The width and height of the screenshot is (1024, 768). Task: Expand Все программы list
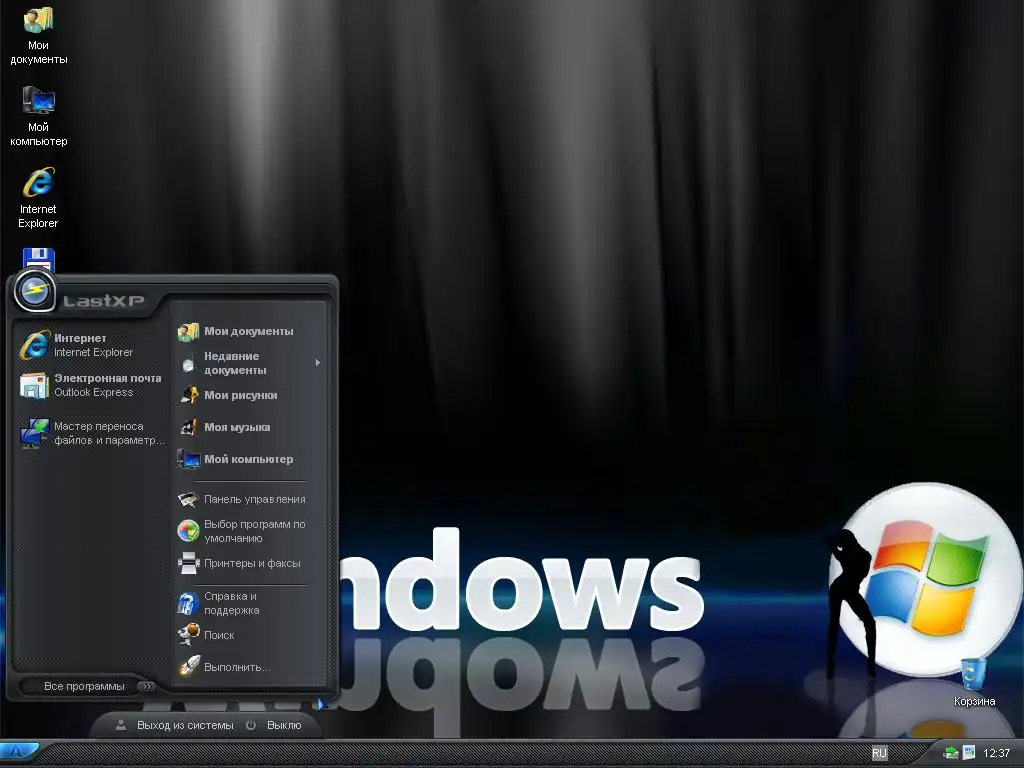[x=89, y=686]
